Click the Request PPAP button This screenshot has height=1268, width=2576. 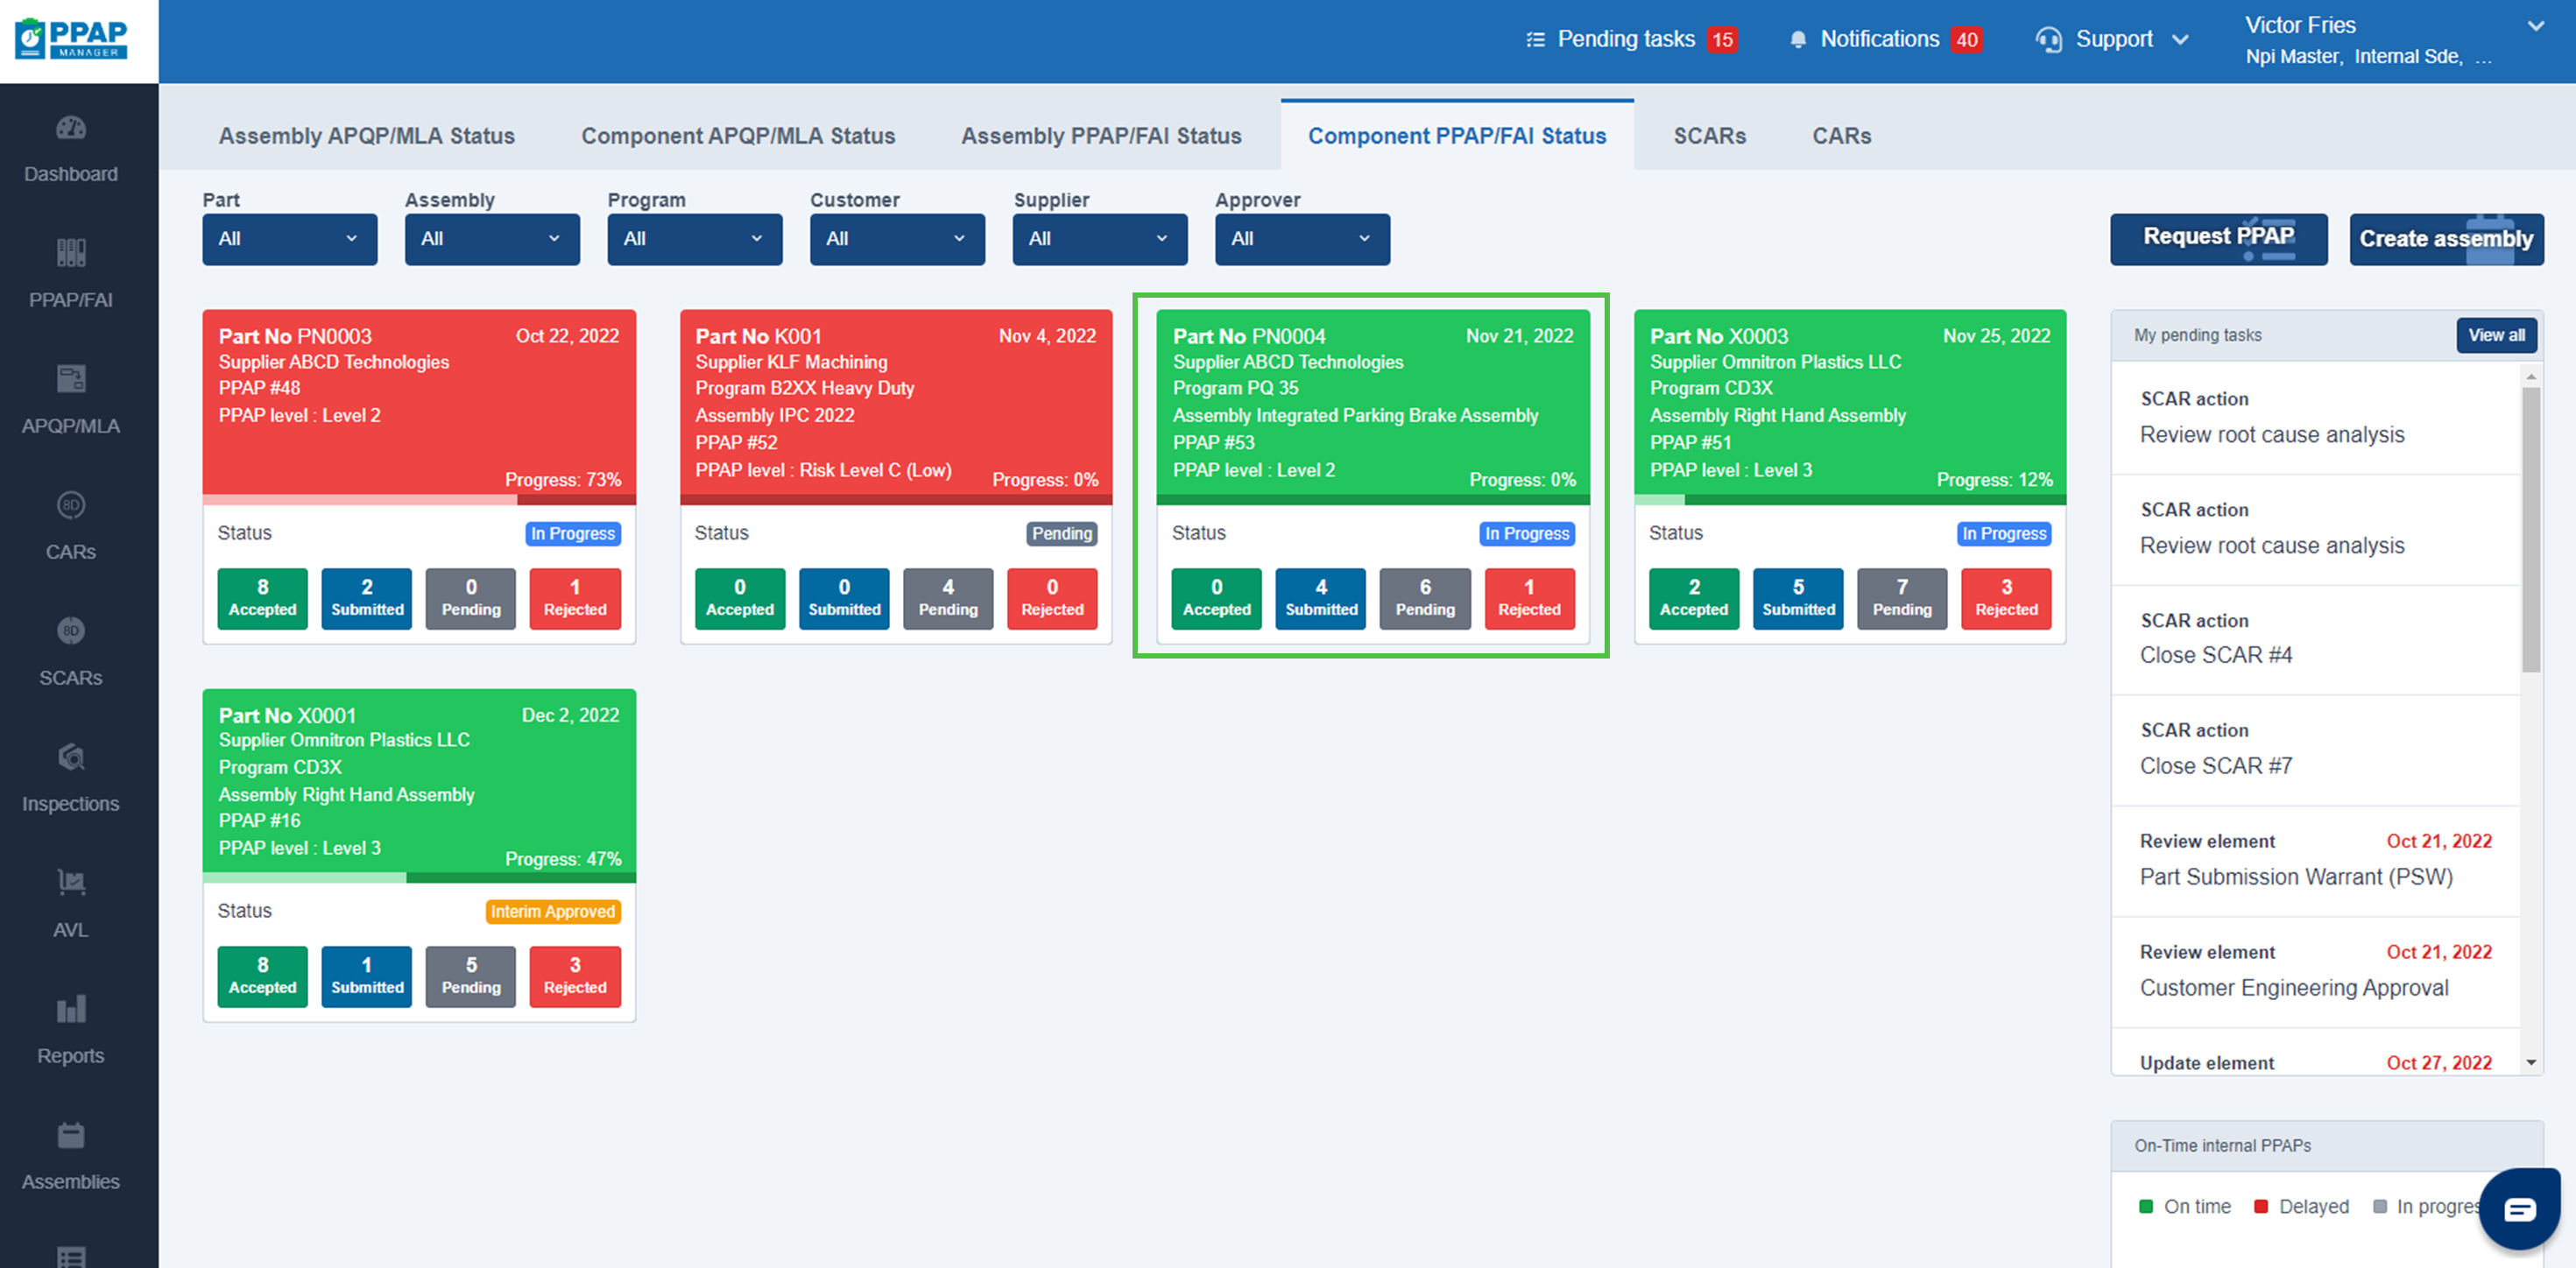tap(2217, 238)
